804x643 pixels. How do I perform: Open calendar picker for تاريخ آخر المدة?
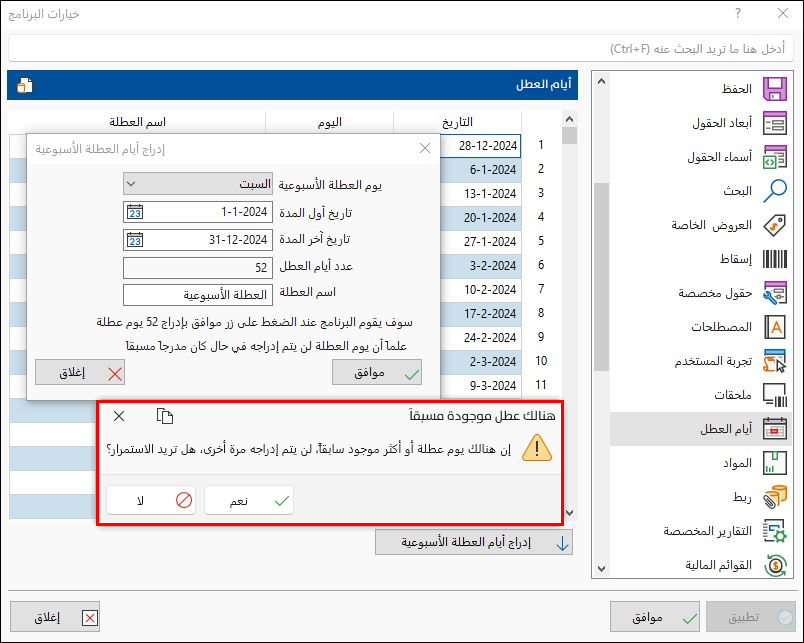(x=135, y=240)
